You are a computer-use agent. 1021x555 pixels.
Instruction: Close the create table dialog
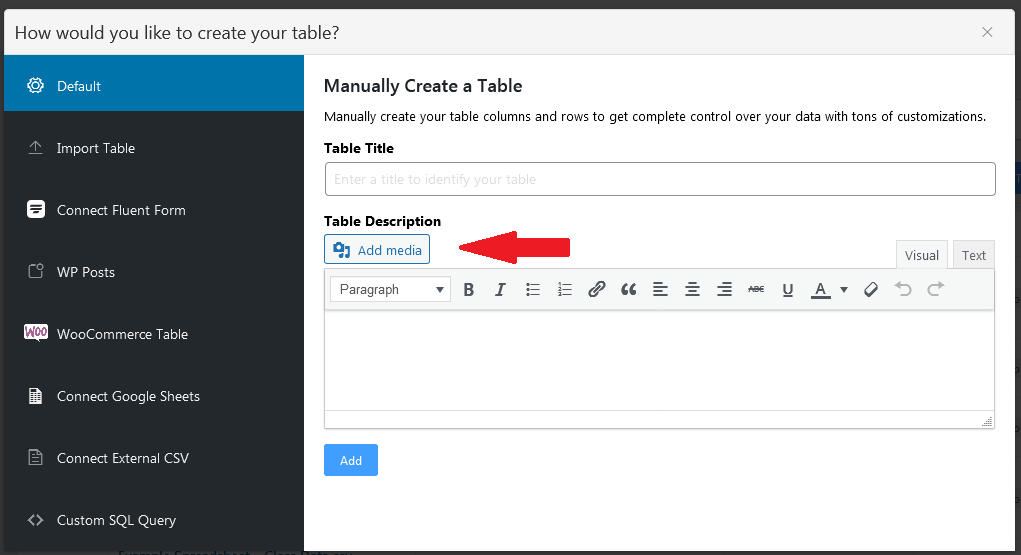tap(987, 32)
